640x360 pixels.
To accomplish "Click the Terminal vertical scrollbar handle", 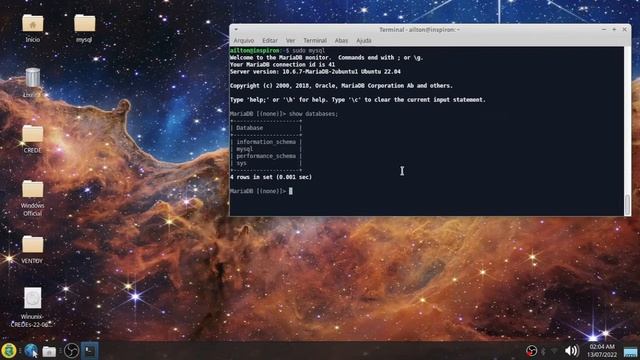I will (x=627, y=204).
